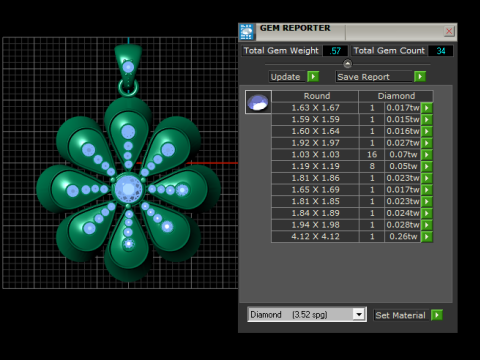This screenshot has height=360, width=480.
Task: Select the 1.94 X 1.98 size cell
Action: pyautogui.click(x=315, y=225)
